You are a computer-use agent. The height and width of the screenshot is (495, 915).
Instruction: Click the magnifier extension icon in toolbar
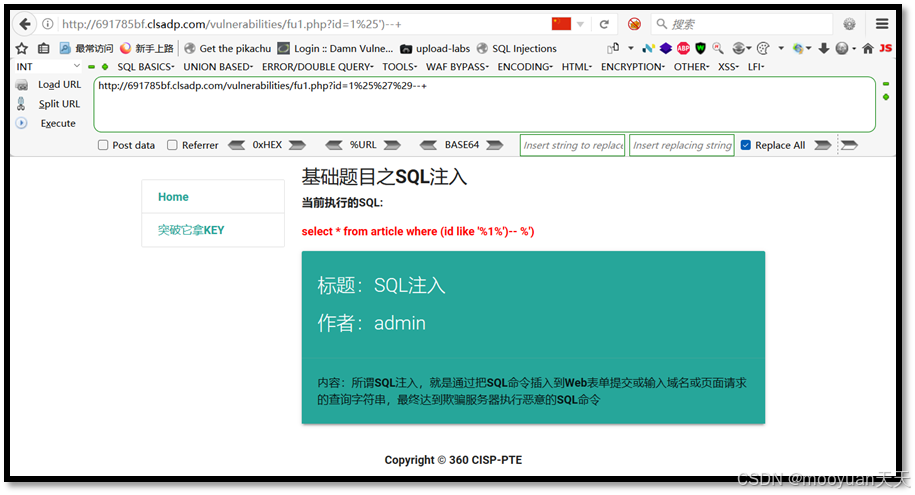click(x=717, y=48)
